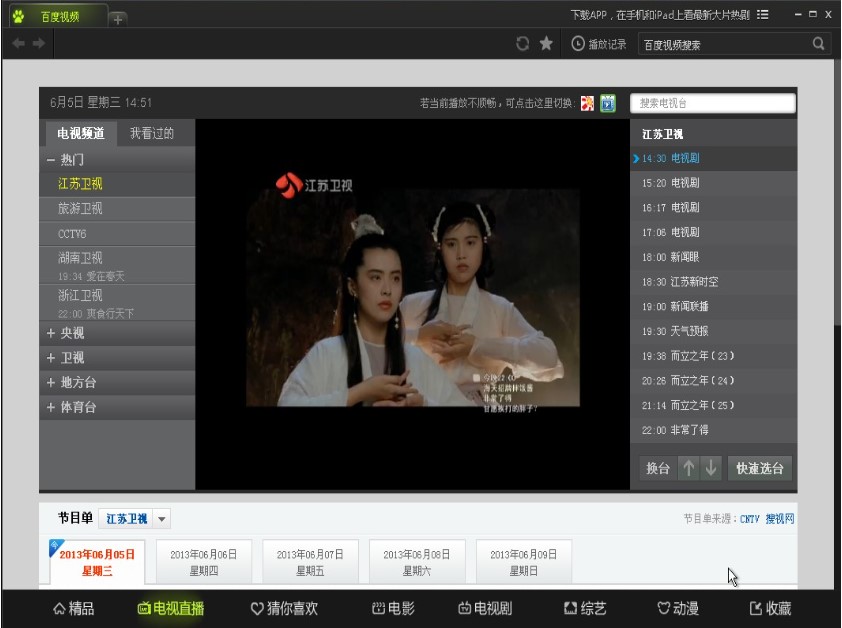Click the 17:06 电视剧 schedule entry
Image resolution: width=842 pixels, height=628 pixels.
713,233
